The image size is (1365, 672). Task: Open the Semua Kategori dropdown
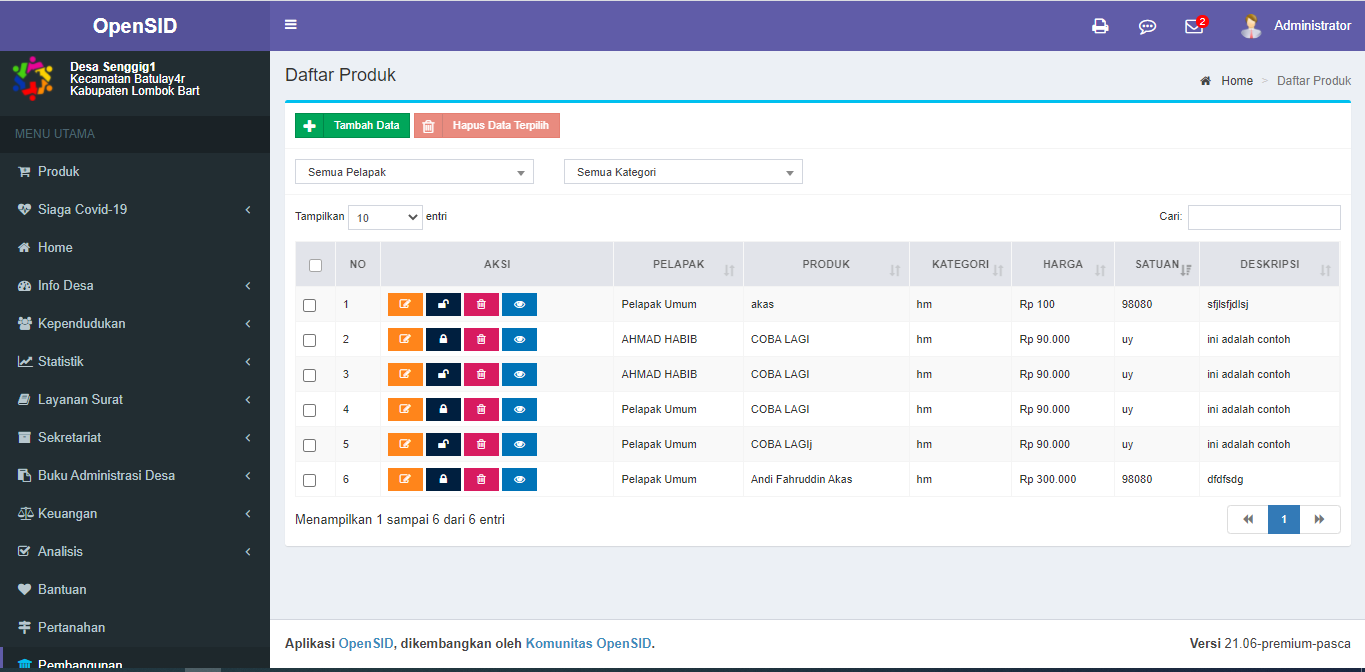(x=683, y=171)
